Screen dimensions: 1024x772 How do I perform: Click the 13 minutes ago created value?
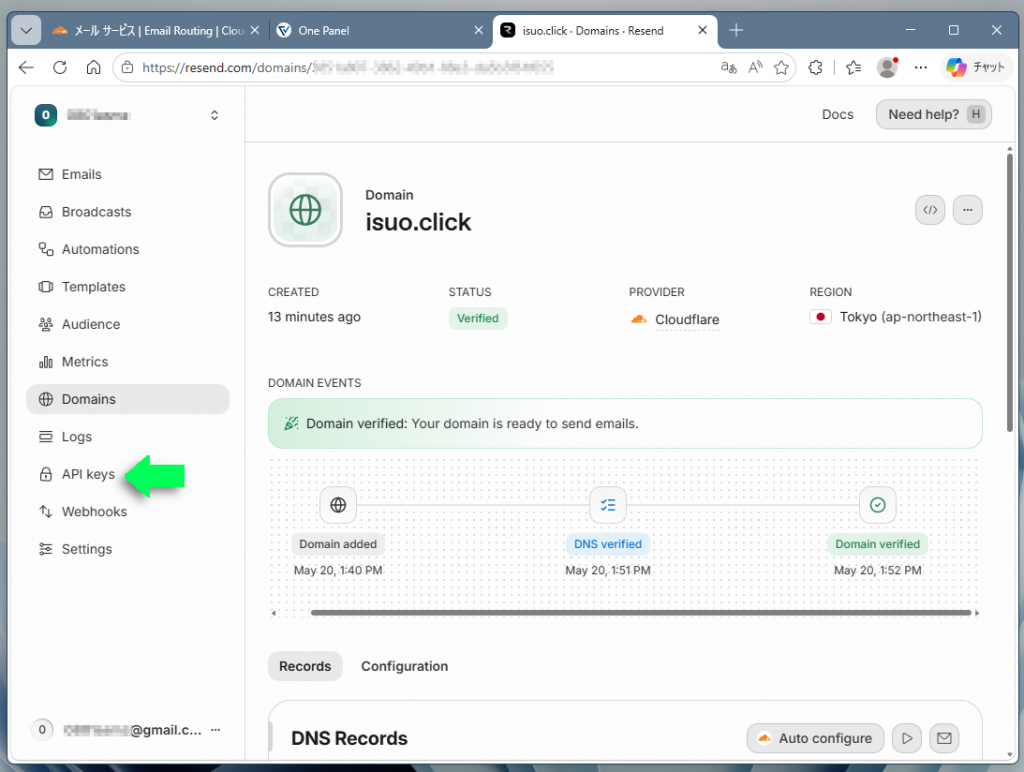[x=314, y=317]
